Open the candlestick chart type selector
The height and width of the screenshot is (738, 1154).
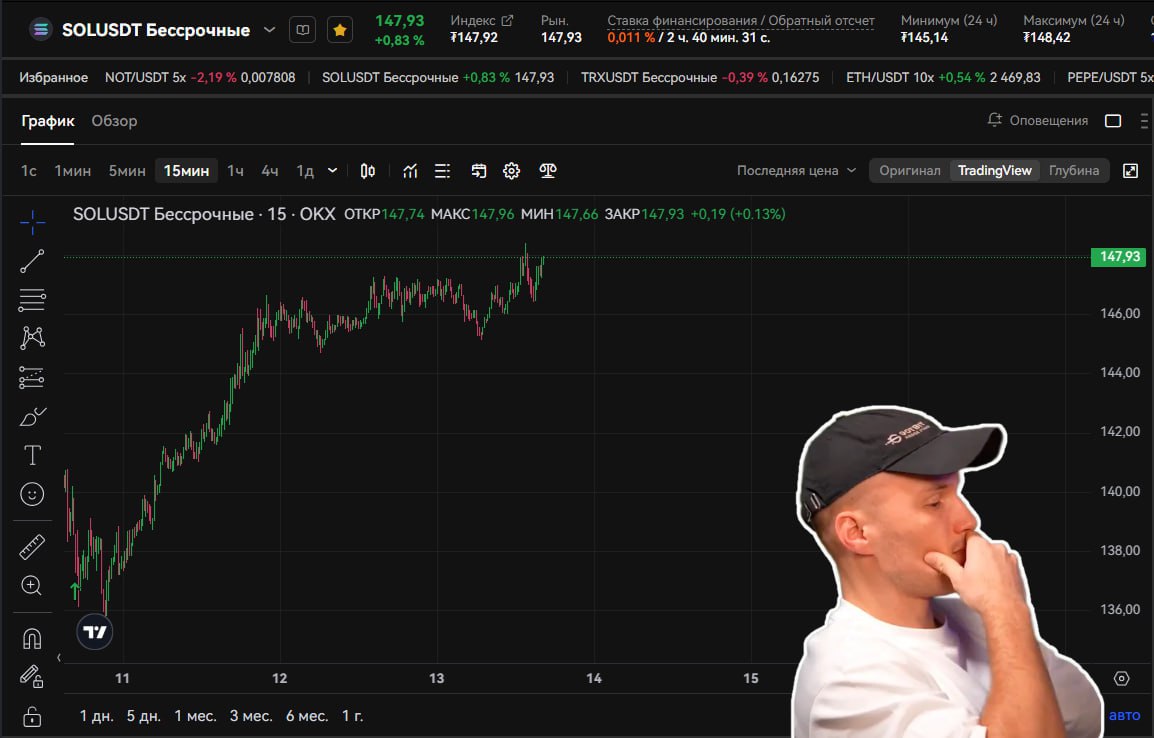367,171
